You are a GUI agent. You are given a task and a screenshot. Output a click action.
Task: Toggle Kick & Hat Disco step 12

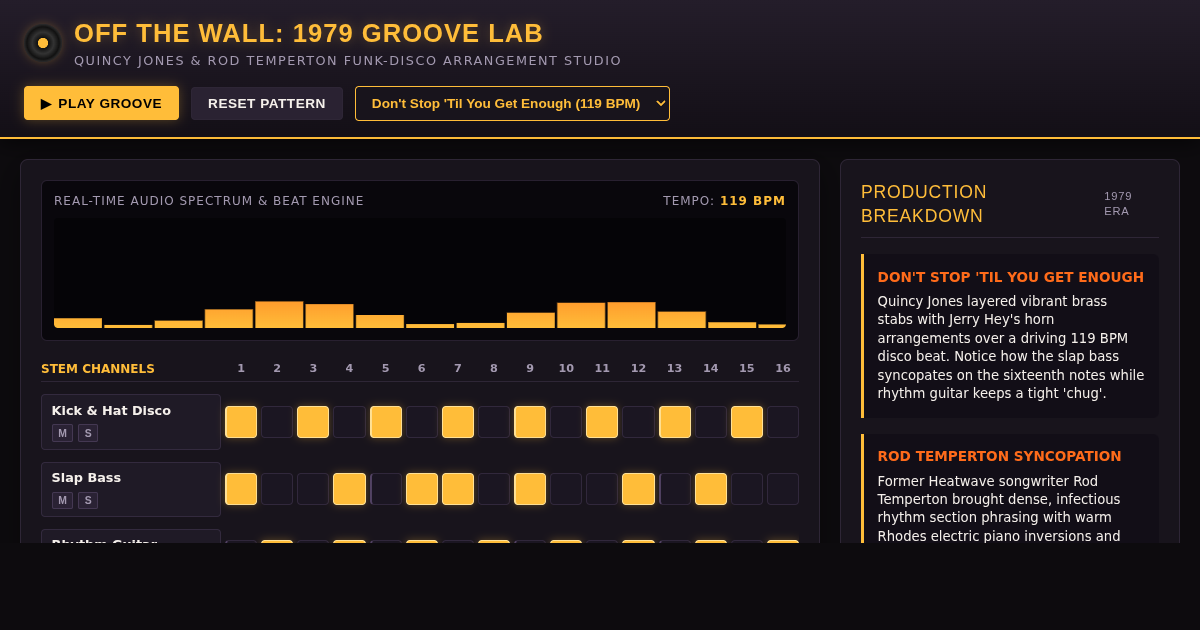tap(638, 422)
